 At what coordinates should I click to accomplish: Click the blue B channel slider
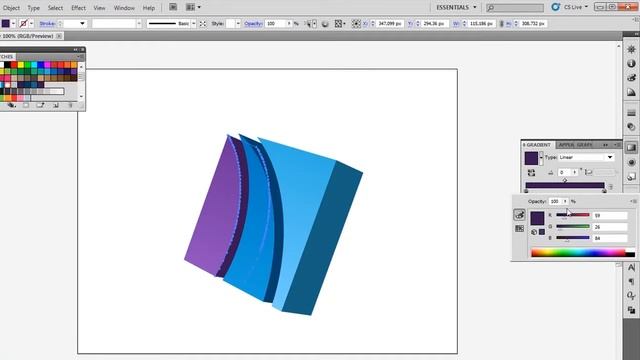pos(573,238)
